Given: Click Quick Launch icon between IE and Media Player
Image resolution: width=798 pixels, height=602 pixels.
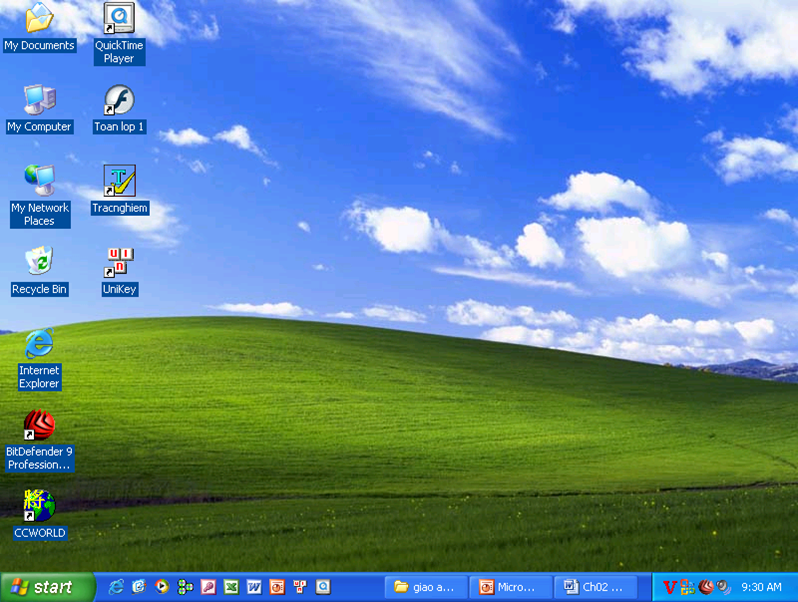Looking at the screenshot, I should pyautogui.click(x=139, y=587).
